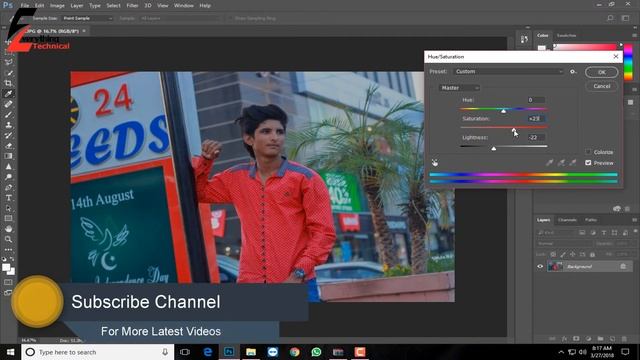Click the Add layer style fx icon
This screenshot has height=360, width=640.
[564, 339]
